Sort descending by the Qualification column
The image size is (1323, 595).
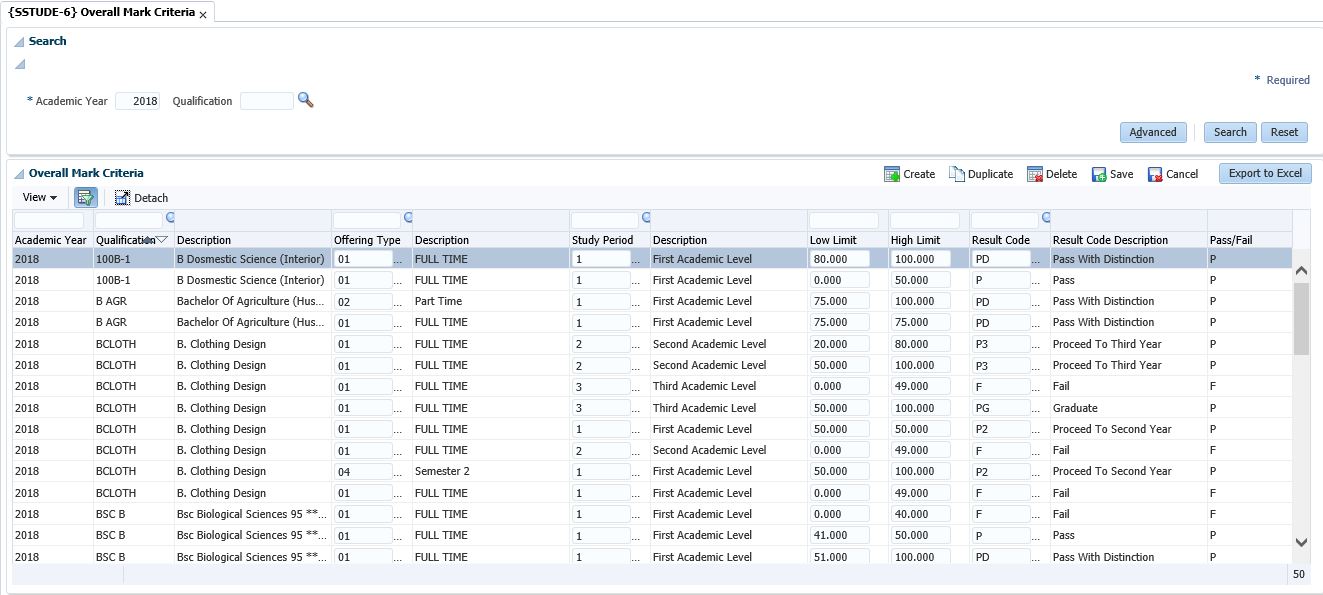161,240
